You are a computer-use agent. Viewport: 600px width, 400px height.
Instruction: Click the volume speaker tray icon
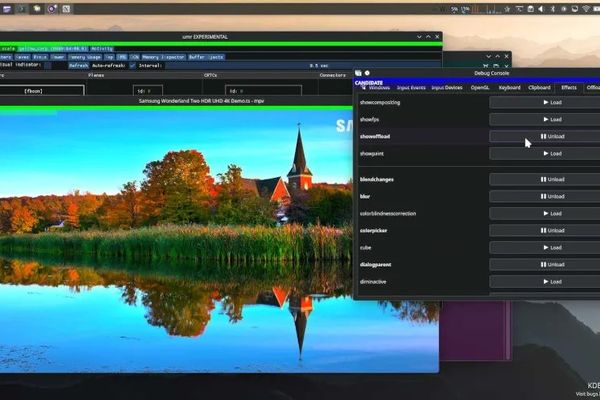(x=541, y=9)
